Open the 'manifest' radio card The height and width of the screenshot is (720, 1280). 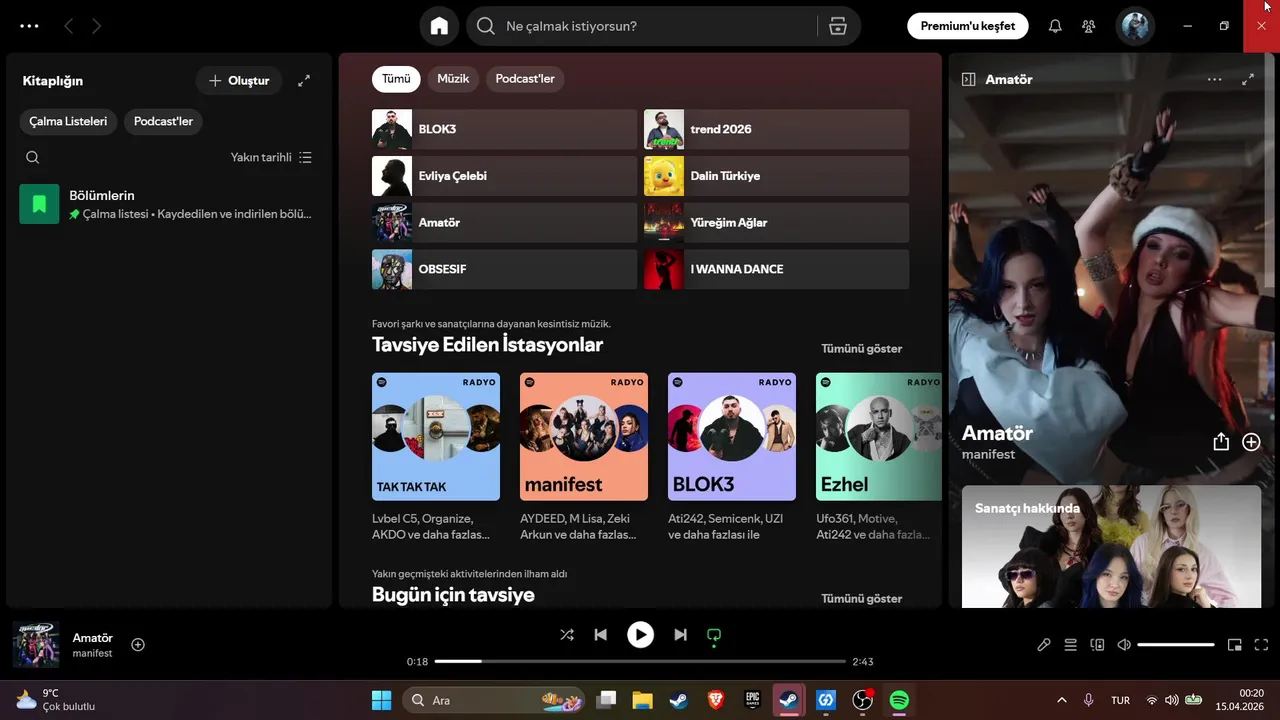(x=584, y=457)
